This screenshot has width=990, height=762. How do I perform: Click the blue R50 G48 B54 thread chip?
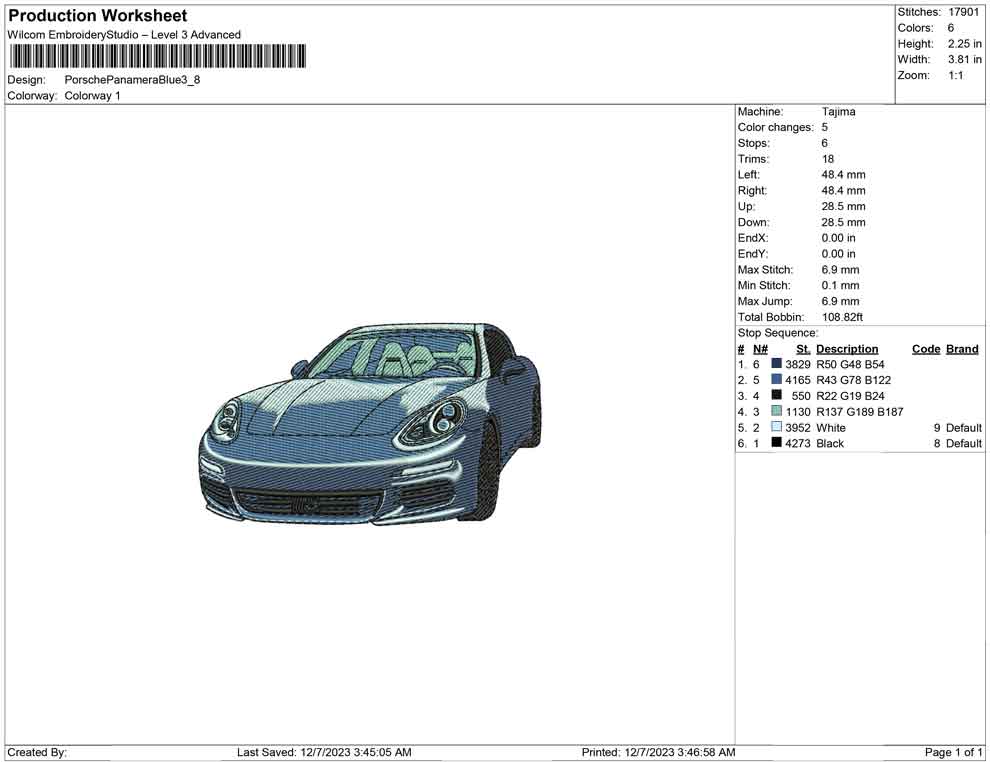pos(776,364)
